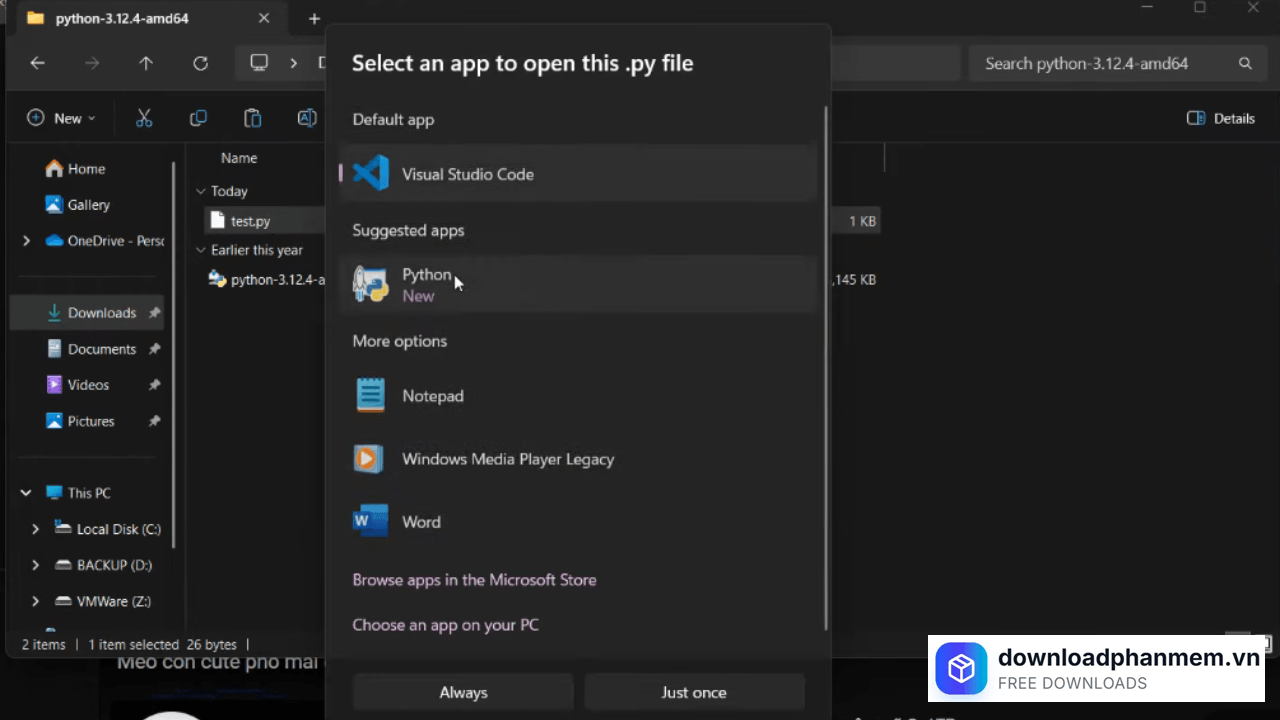Viewport: 1280px width, 720px height.
Task: Open Videos in the sidebar
Action: [x=78, y=385]
